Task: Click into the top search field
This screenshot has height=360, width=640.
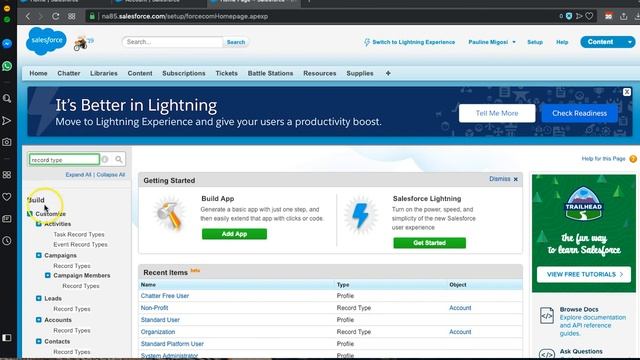Action: point(172,42)
